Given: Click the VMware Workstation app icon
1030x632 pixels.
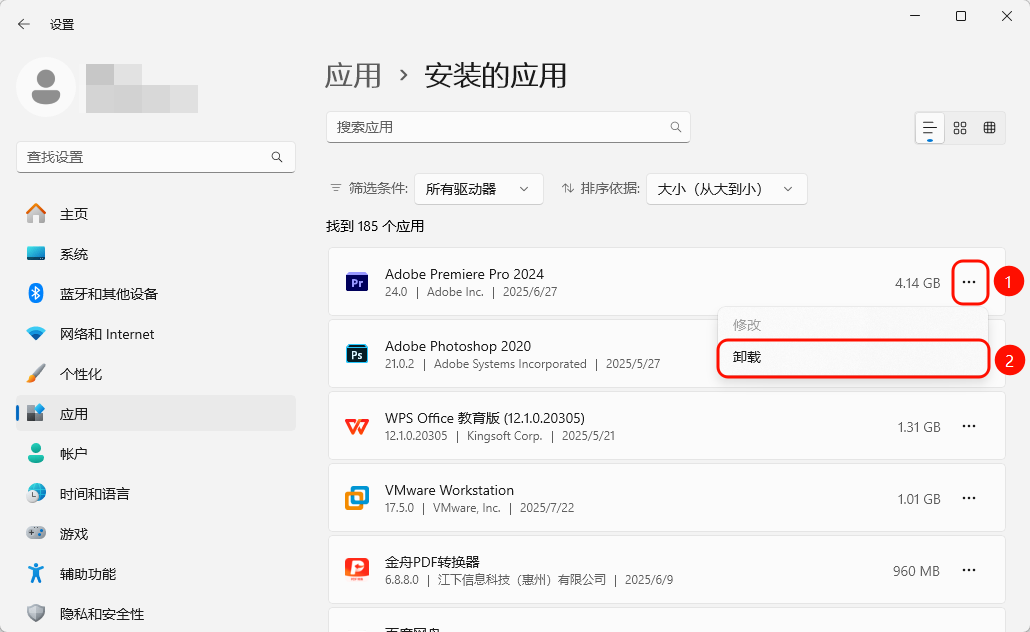Looking at the screenshot, I should point(357,498).
